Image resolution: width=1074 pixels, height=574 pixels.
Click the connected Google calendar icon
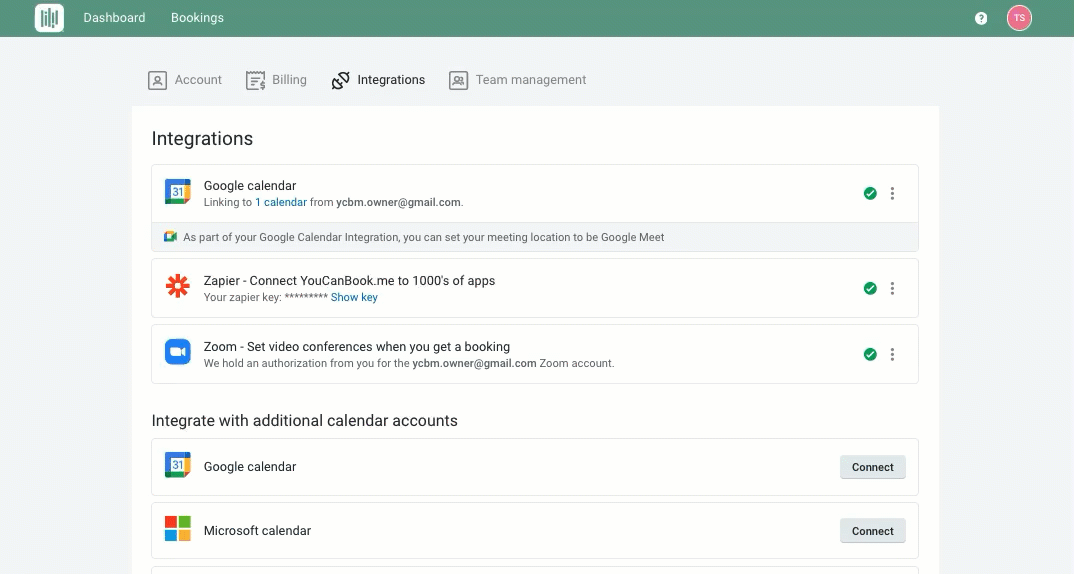pyautogui.click(x=177, y=192)
